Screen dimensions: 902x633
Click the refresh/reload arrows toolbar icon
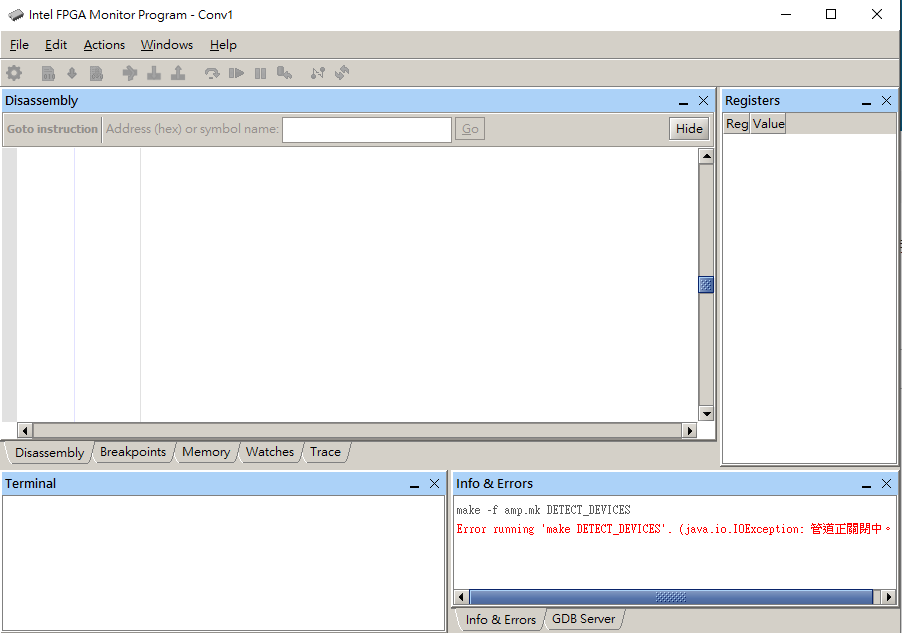click(x=342, y=73)
